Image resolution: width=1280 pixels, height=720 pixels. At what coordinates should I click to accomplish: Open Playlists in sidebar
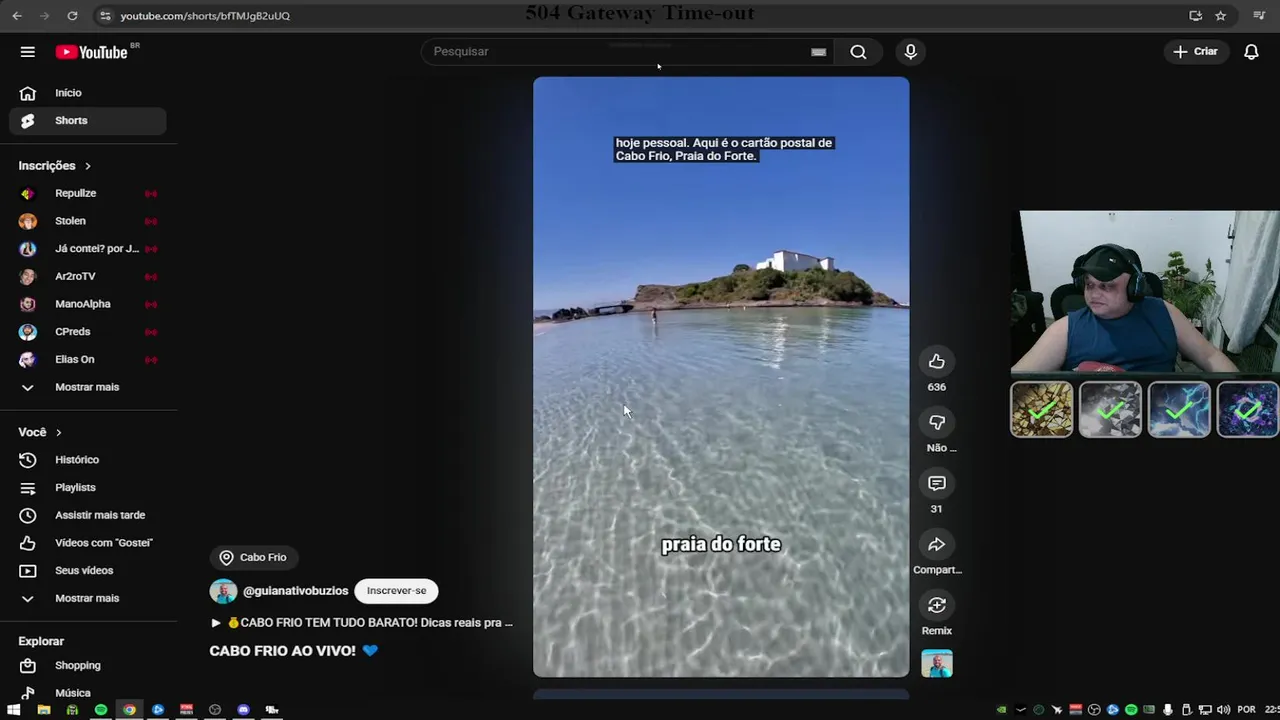(88, 487)
